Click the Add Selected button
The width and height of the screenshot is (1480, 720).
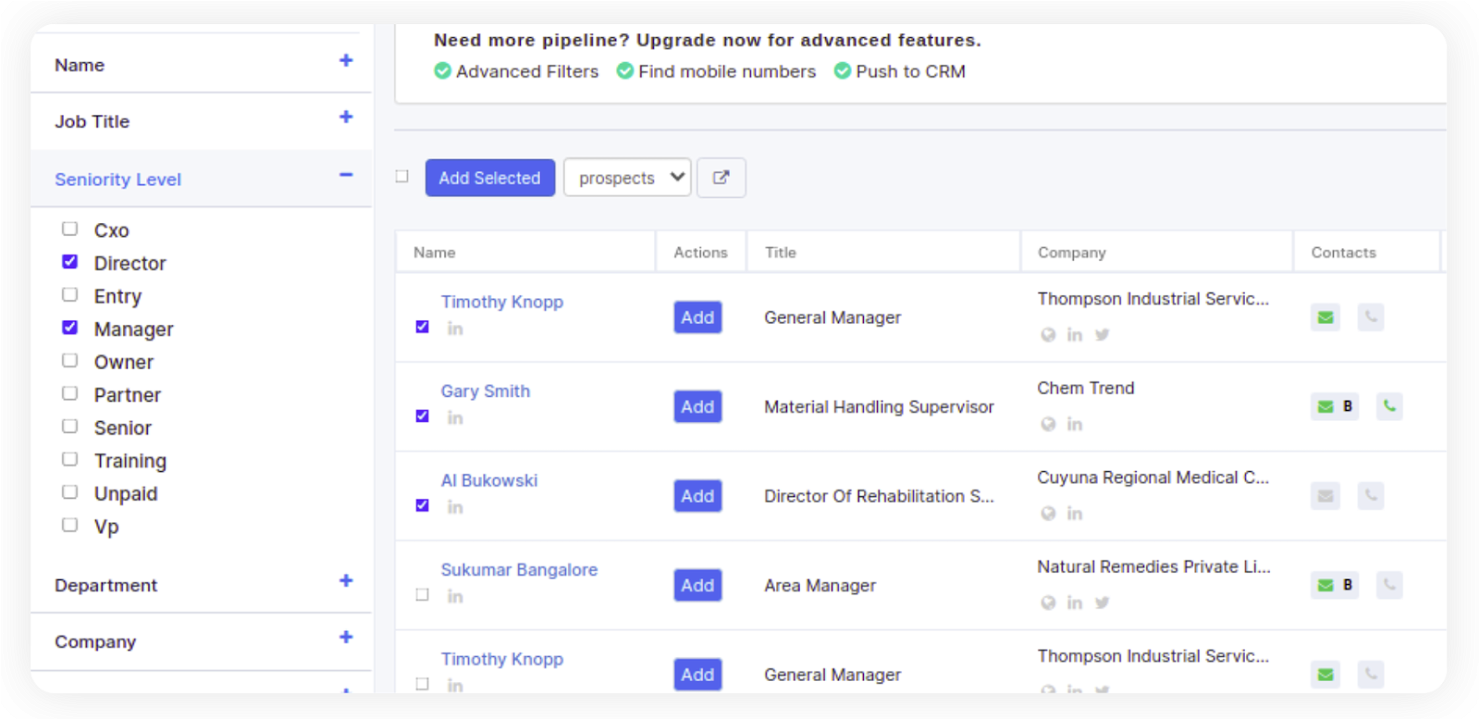(x=490, y=177)
